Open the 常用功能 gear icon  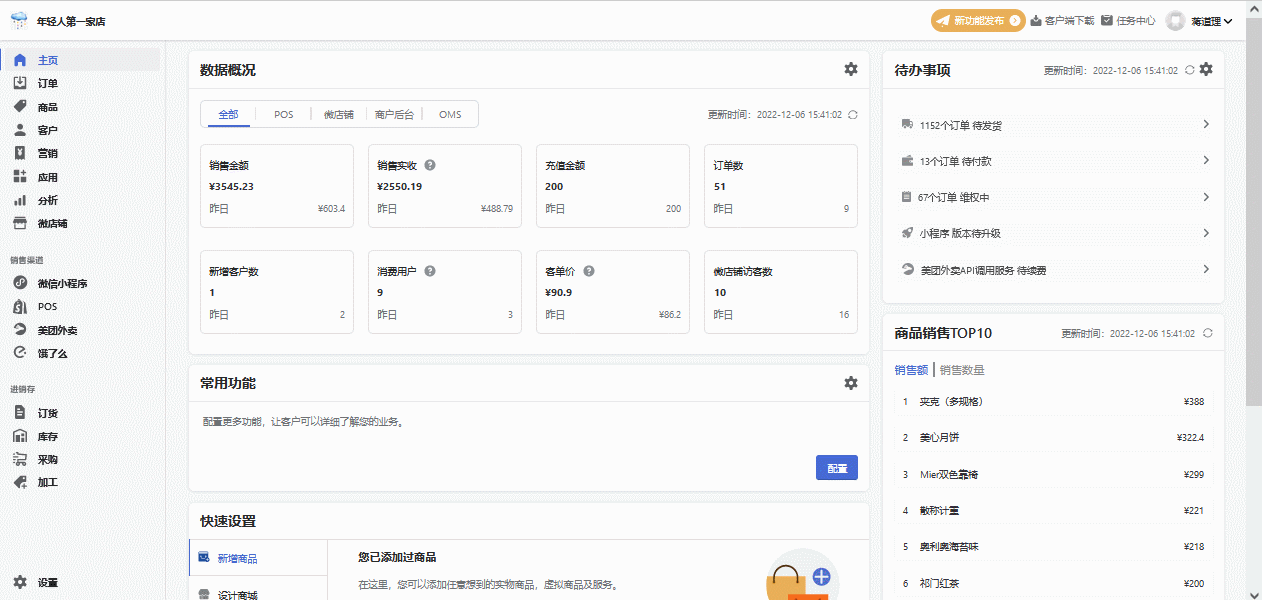pos(850,383)
